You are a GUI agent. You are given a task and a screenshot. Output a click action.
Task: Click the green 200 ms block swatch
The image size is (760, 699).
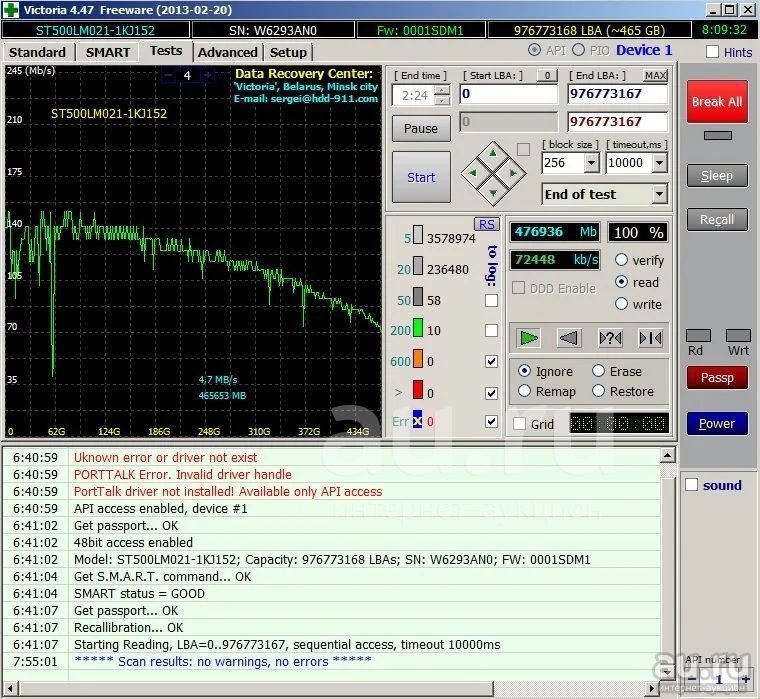tap(417, 327)
